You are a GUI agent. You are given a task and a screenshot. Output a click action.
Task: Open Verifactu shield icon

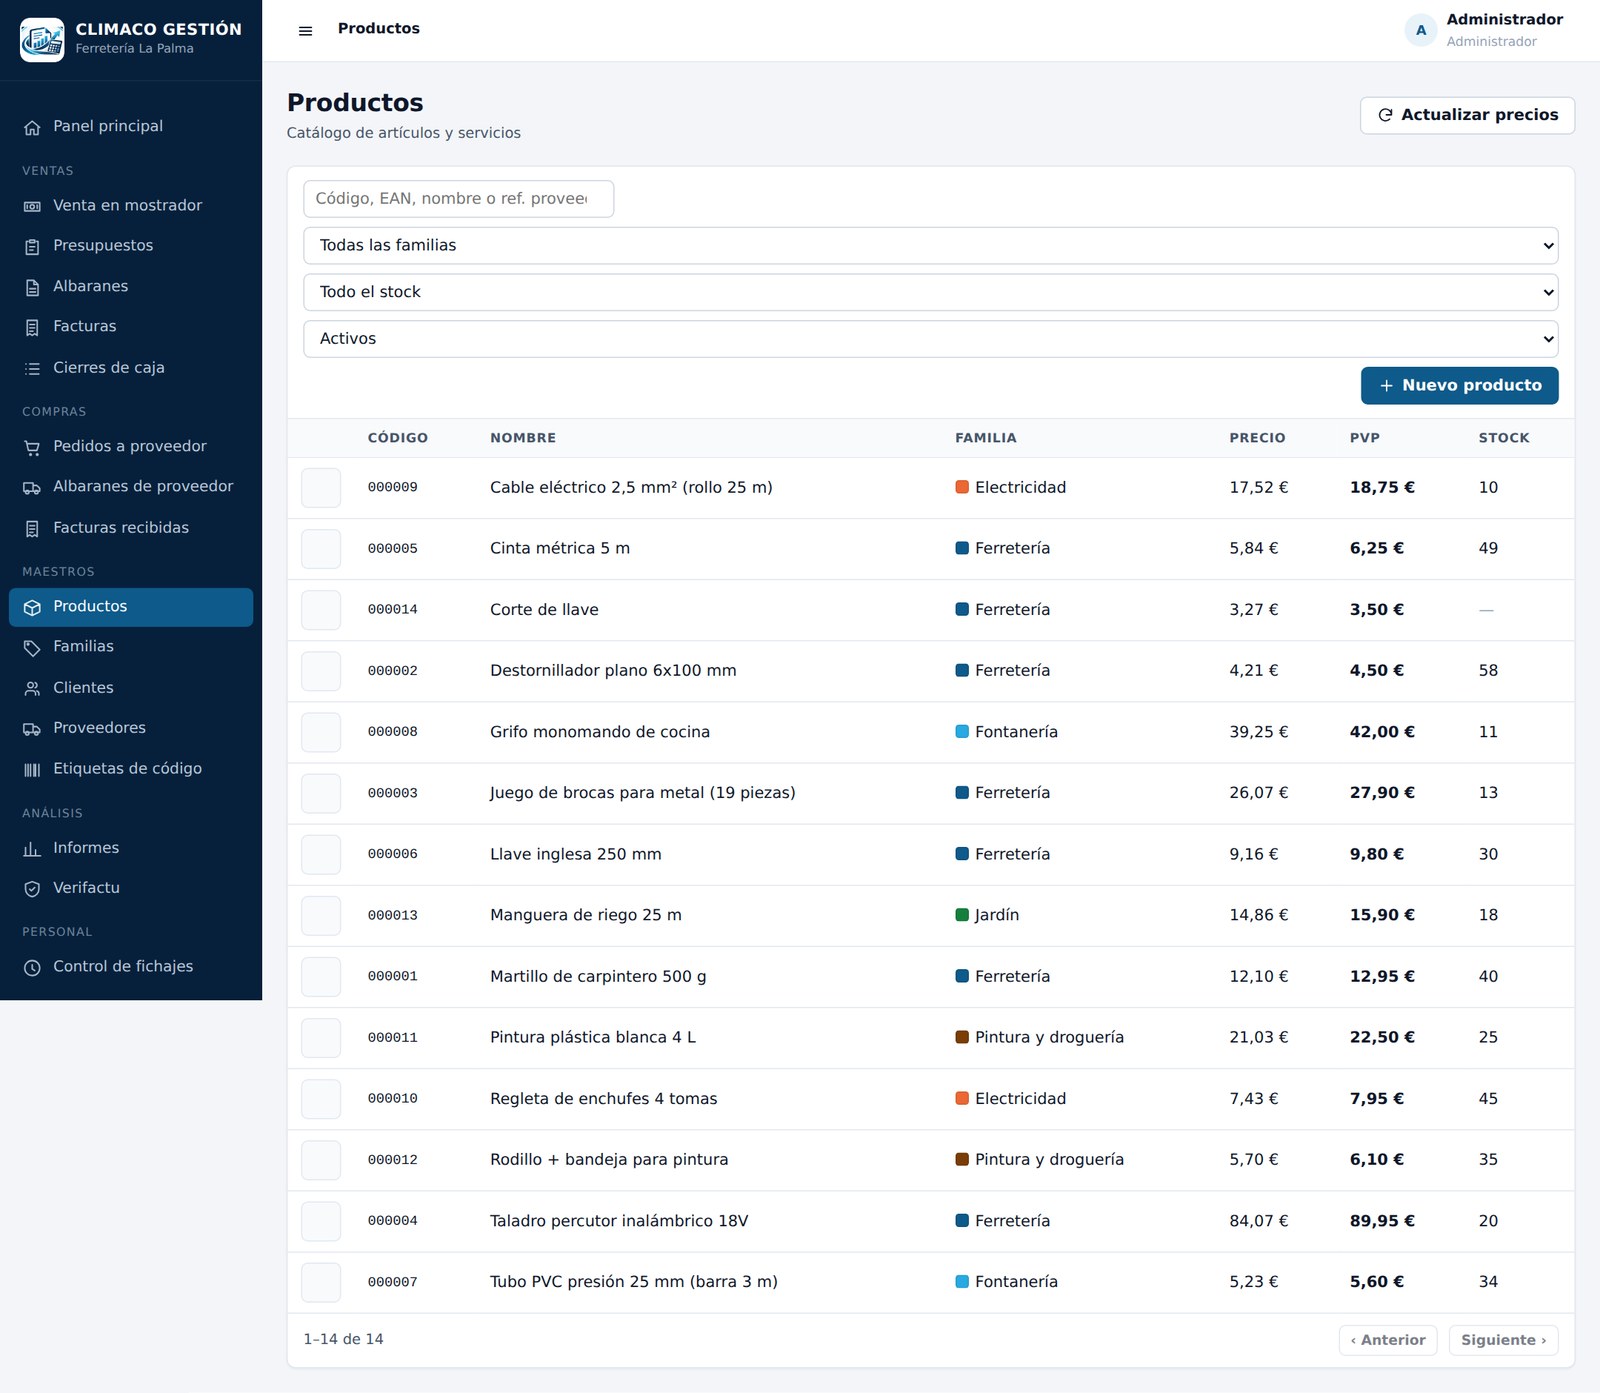[x=32, y=888]
